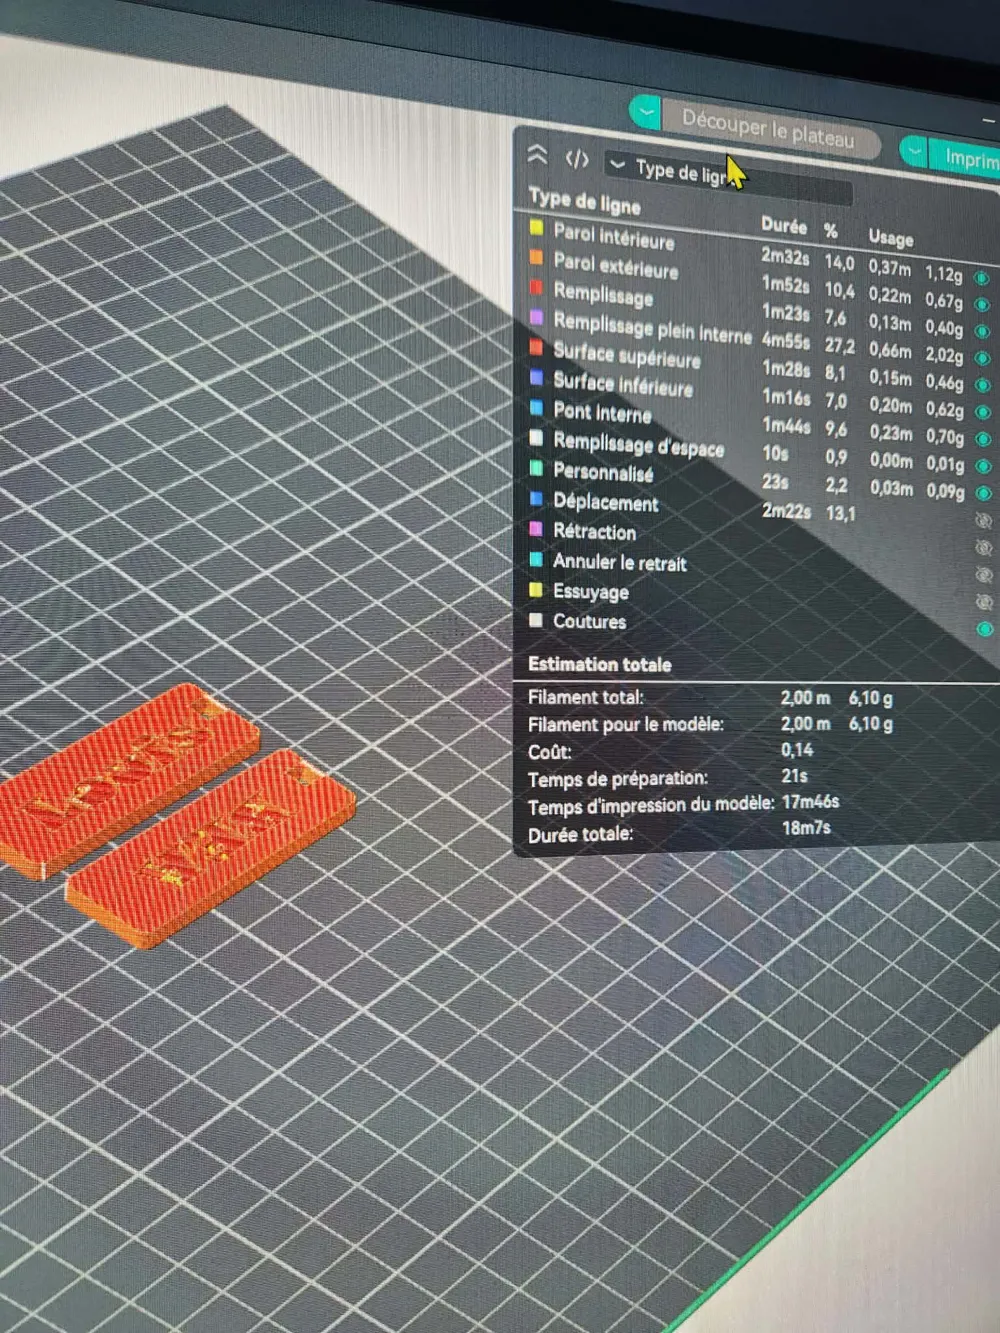
Task: Select the Déplacement label
Action: tap(606, 502)
